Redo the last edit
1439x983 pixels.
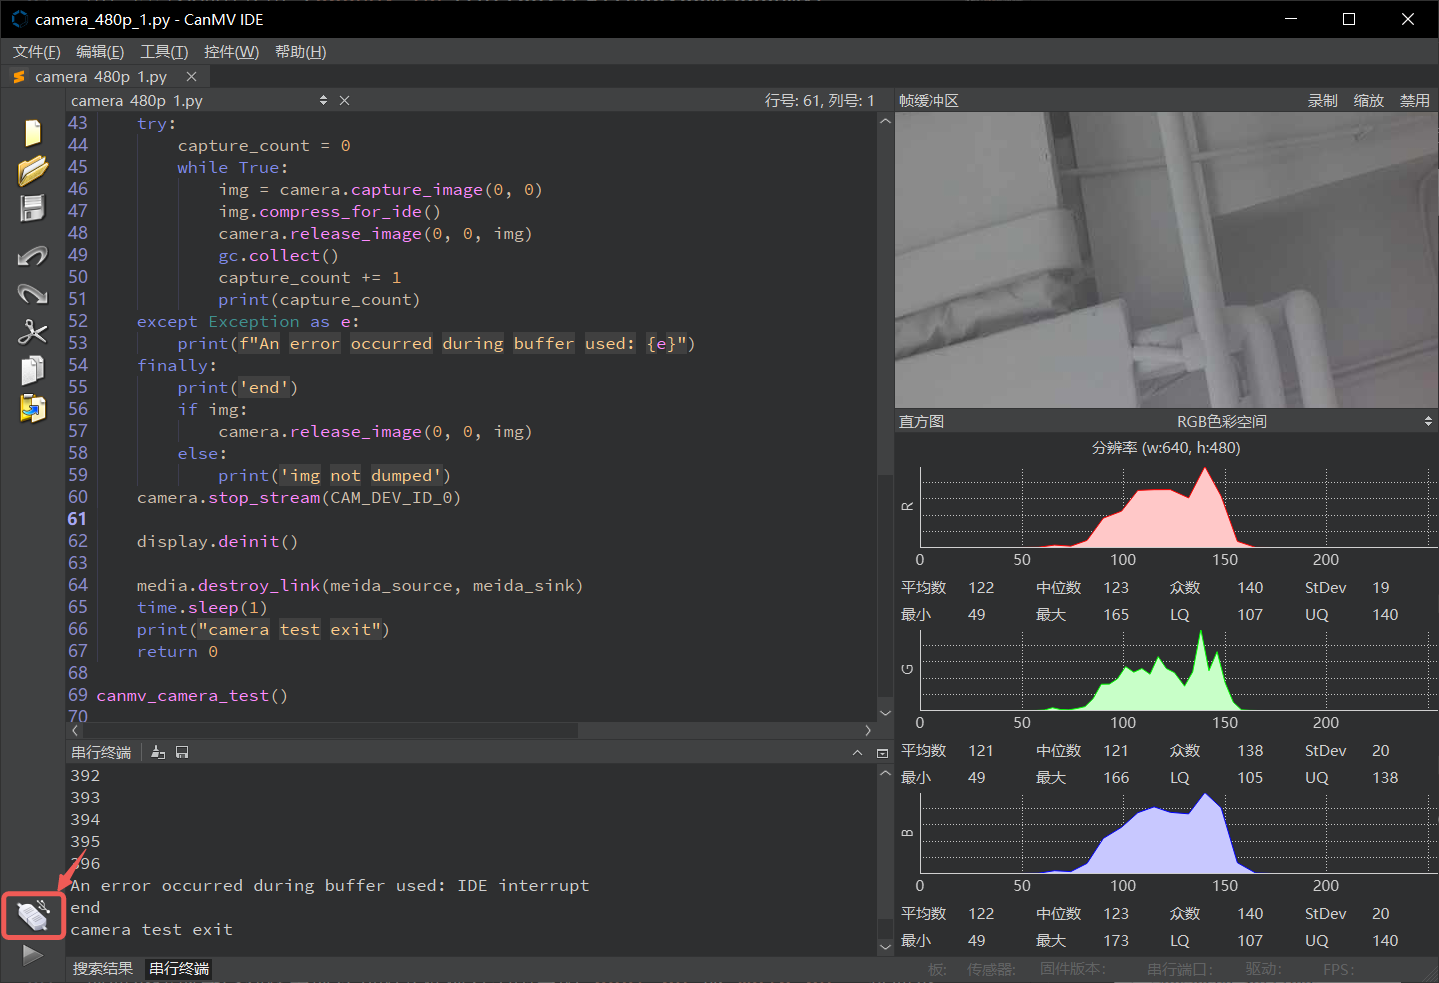coord(33,293)
